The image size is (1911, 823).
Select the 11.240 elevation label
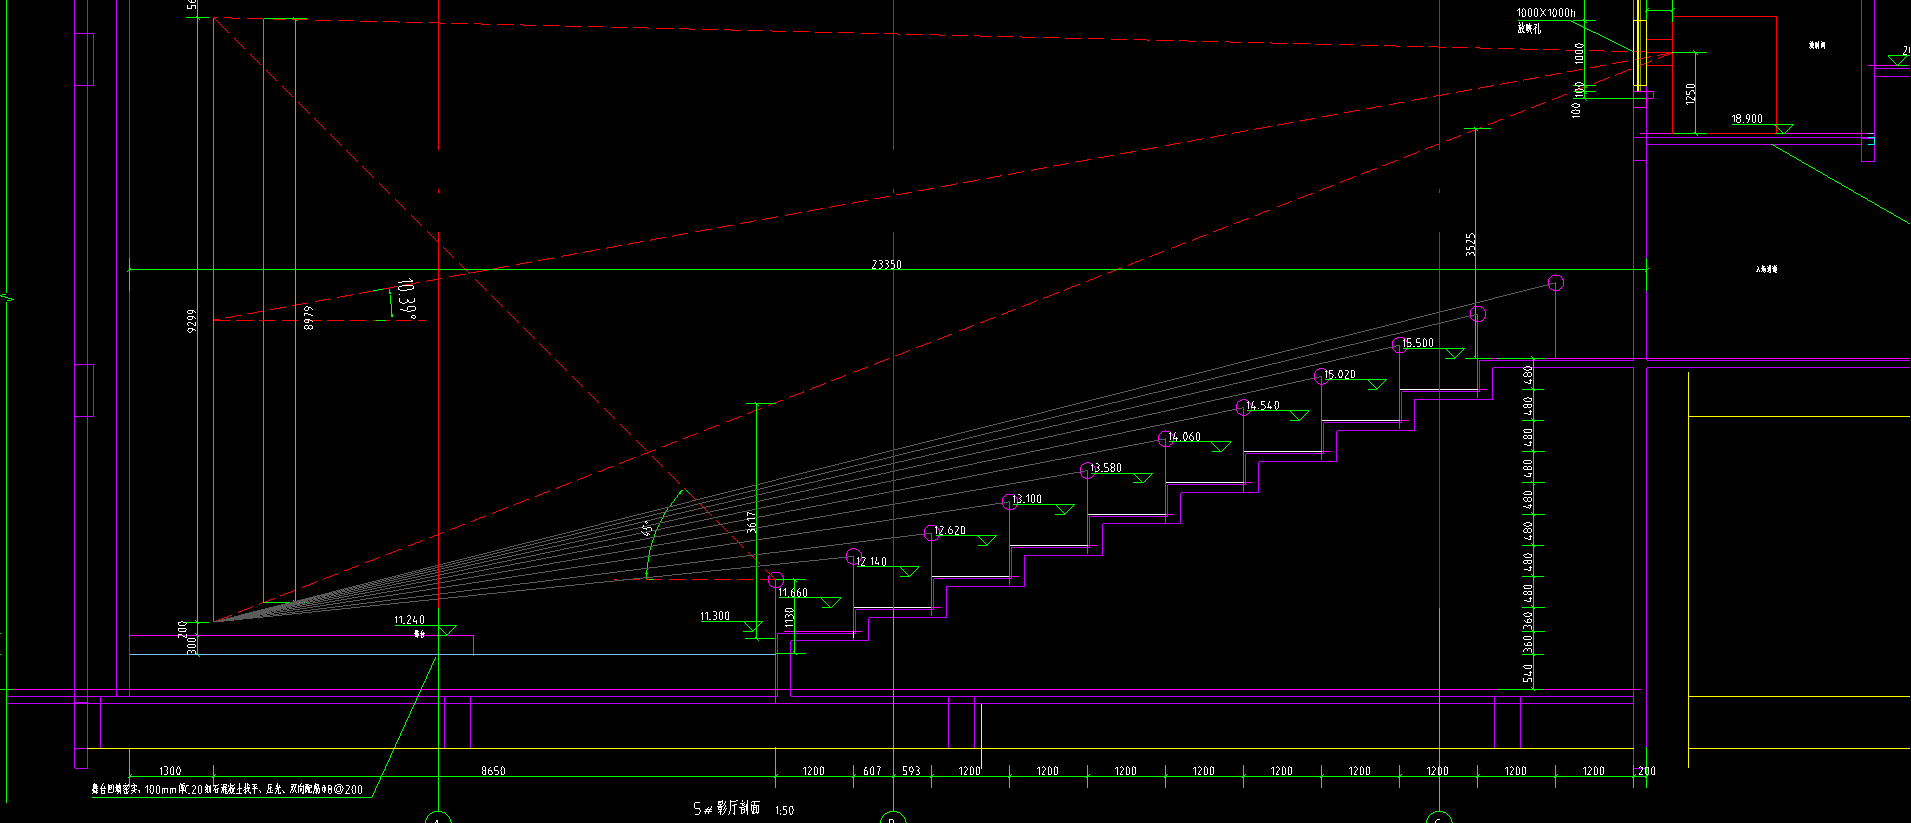tap(409, 620)
